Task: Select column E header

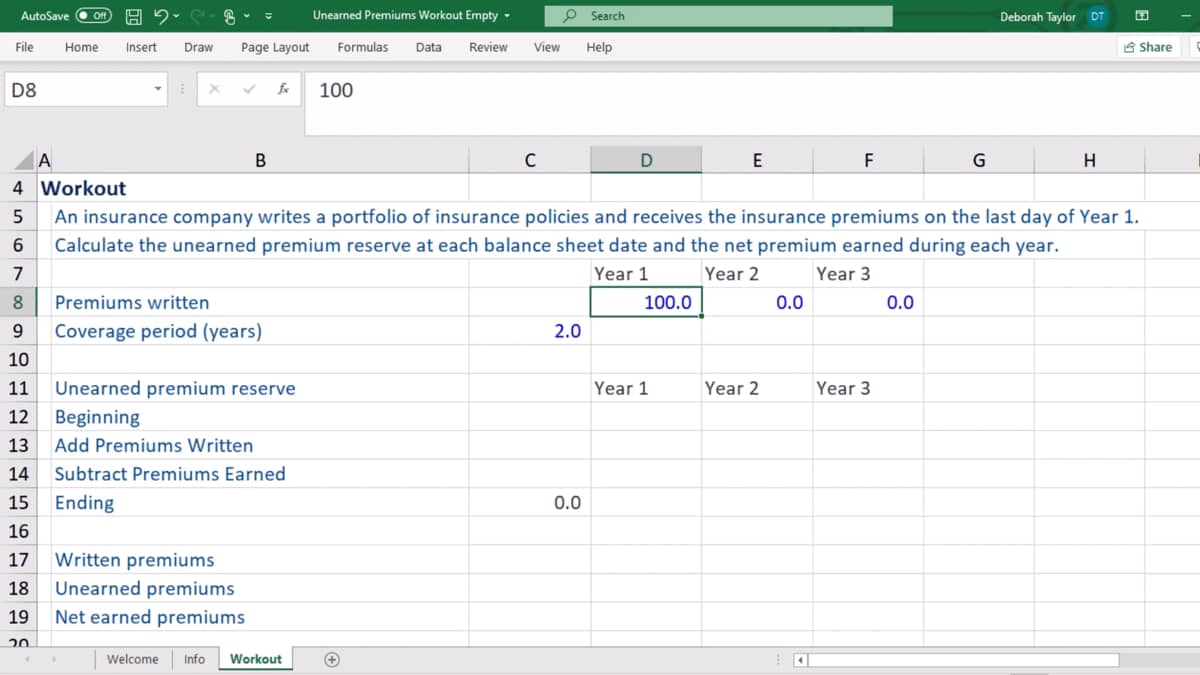Action: point(757,160)
